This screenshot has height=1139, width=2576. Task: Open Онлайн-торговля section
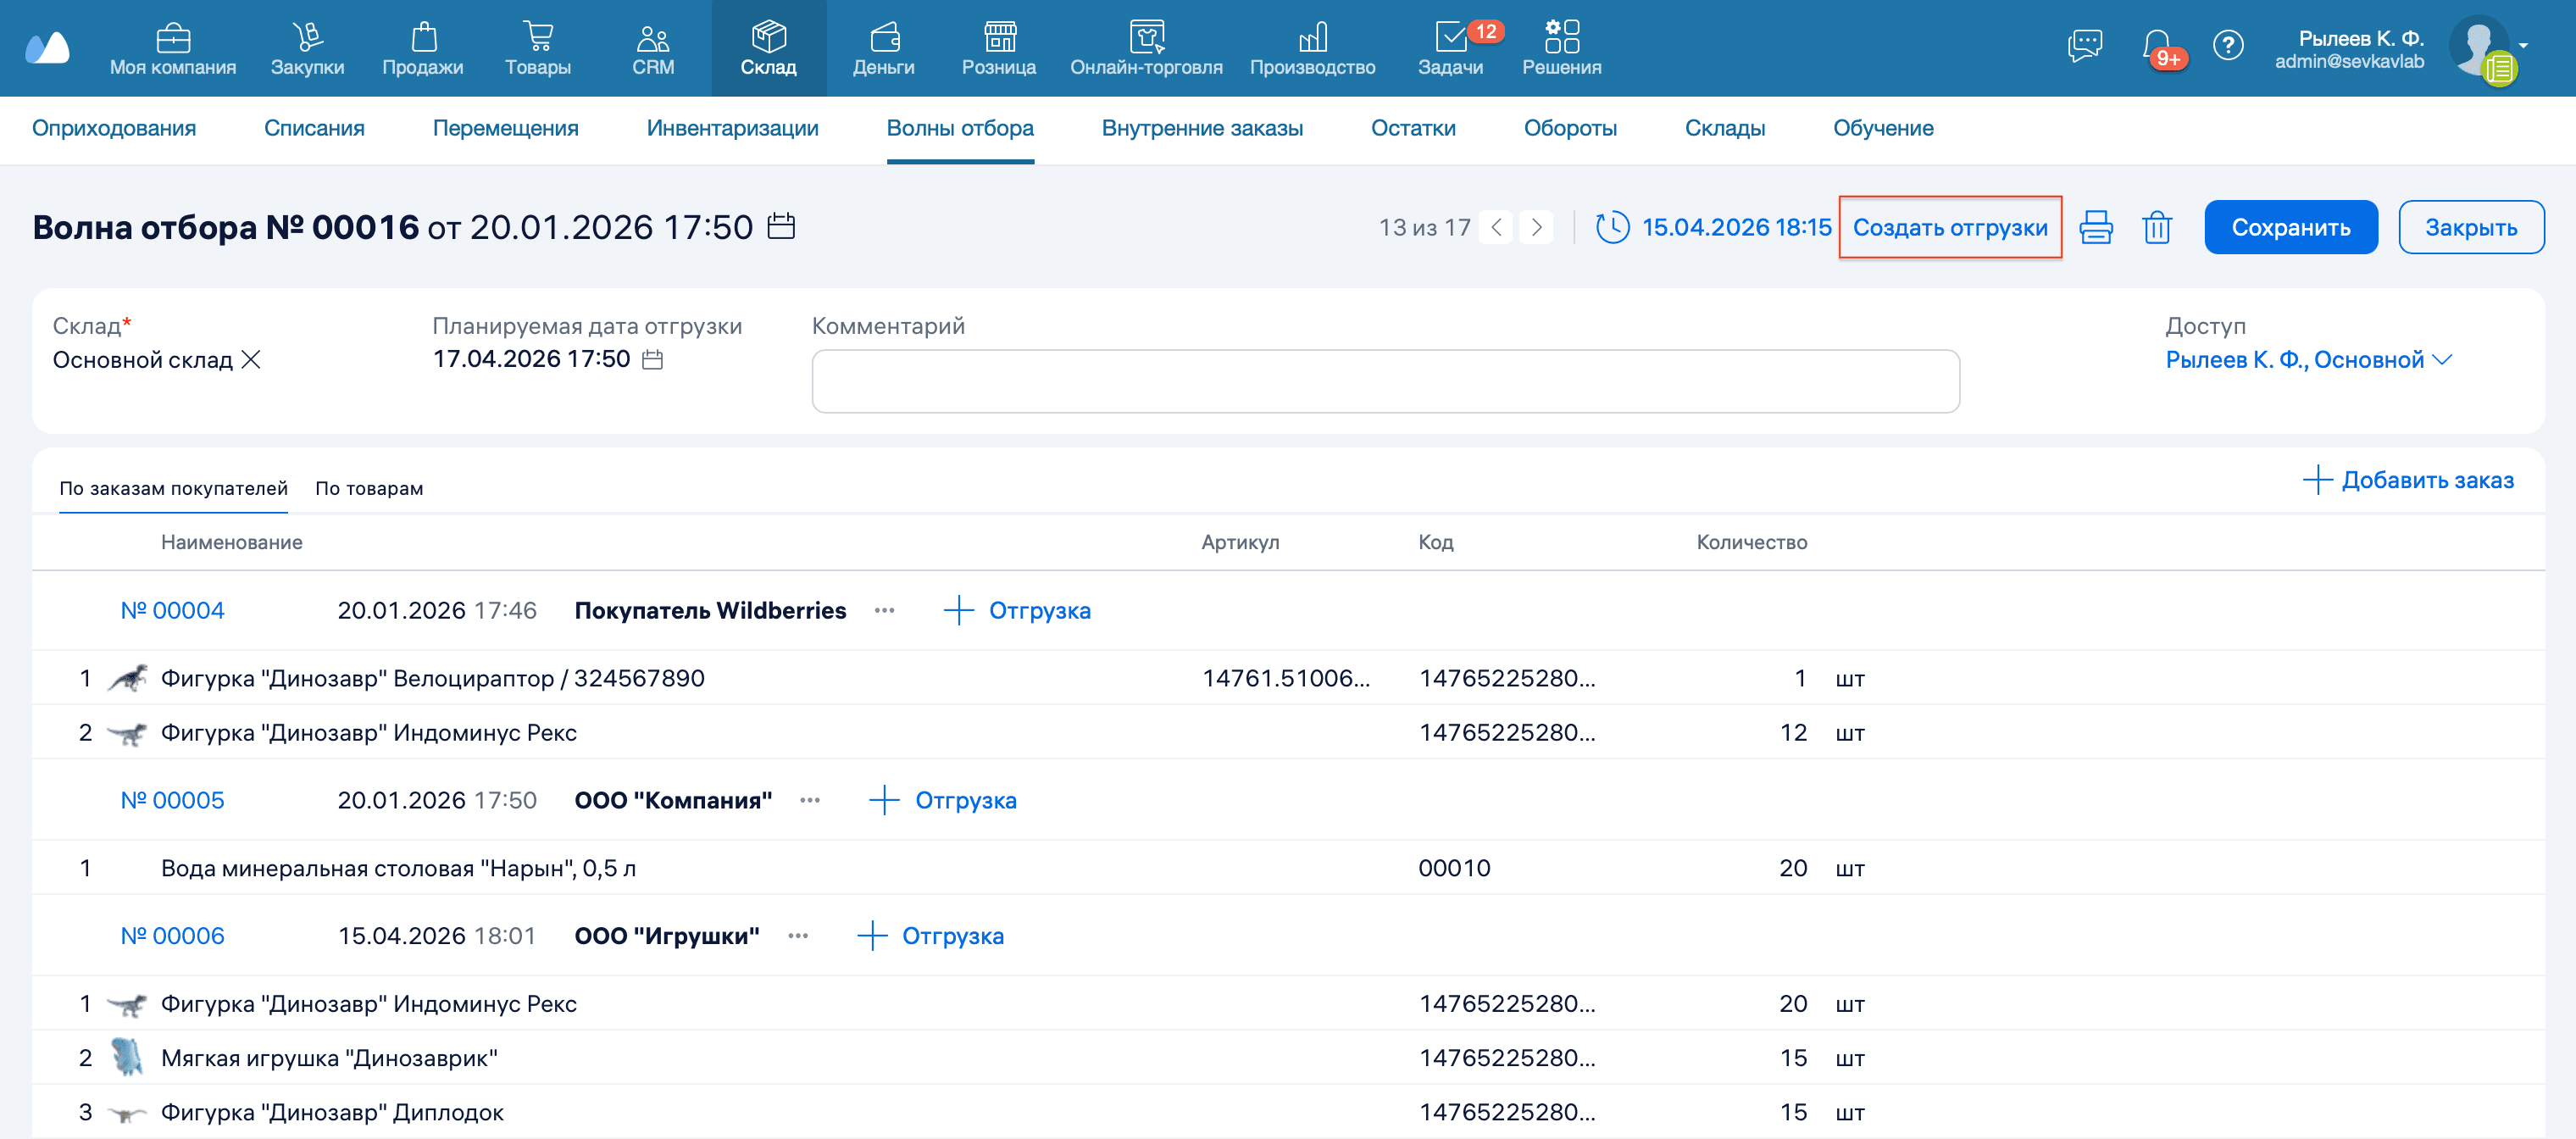click(x=1146, y=49)
